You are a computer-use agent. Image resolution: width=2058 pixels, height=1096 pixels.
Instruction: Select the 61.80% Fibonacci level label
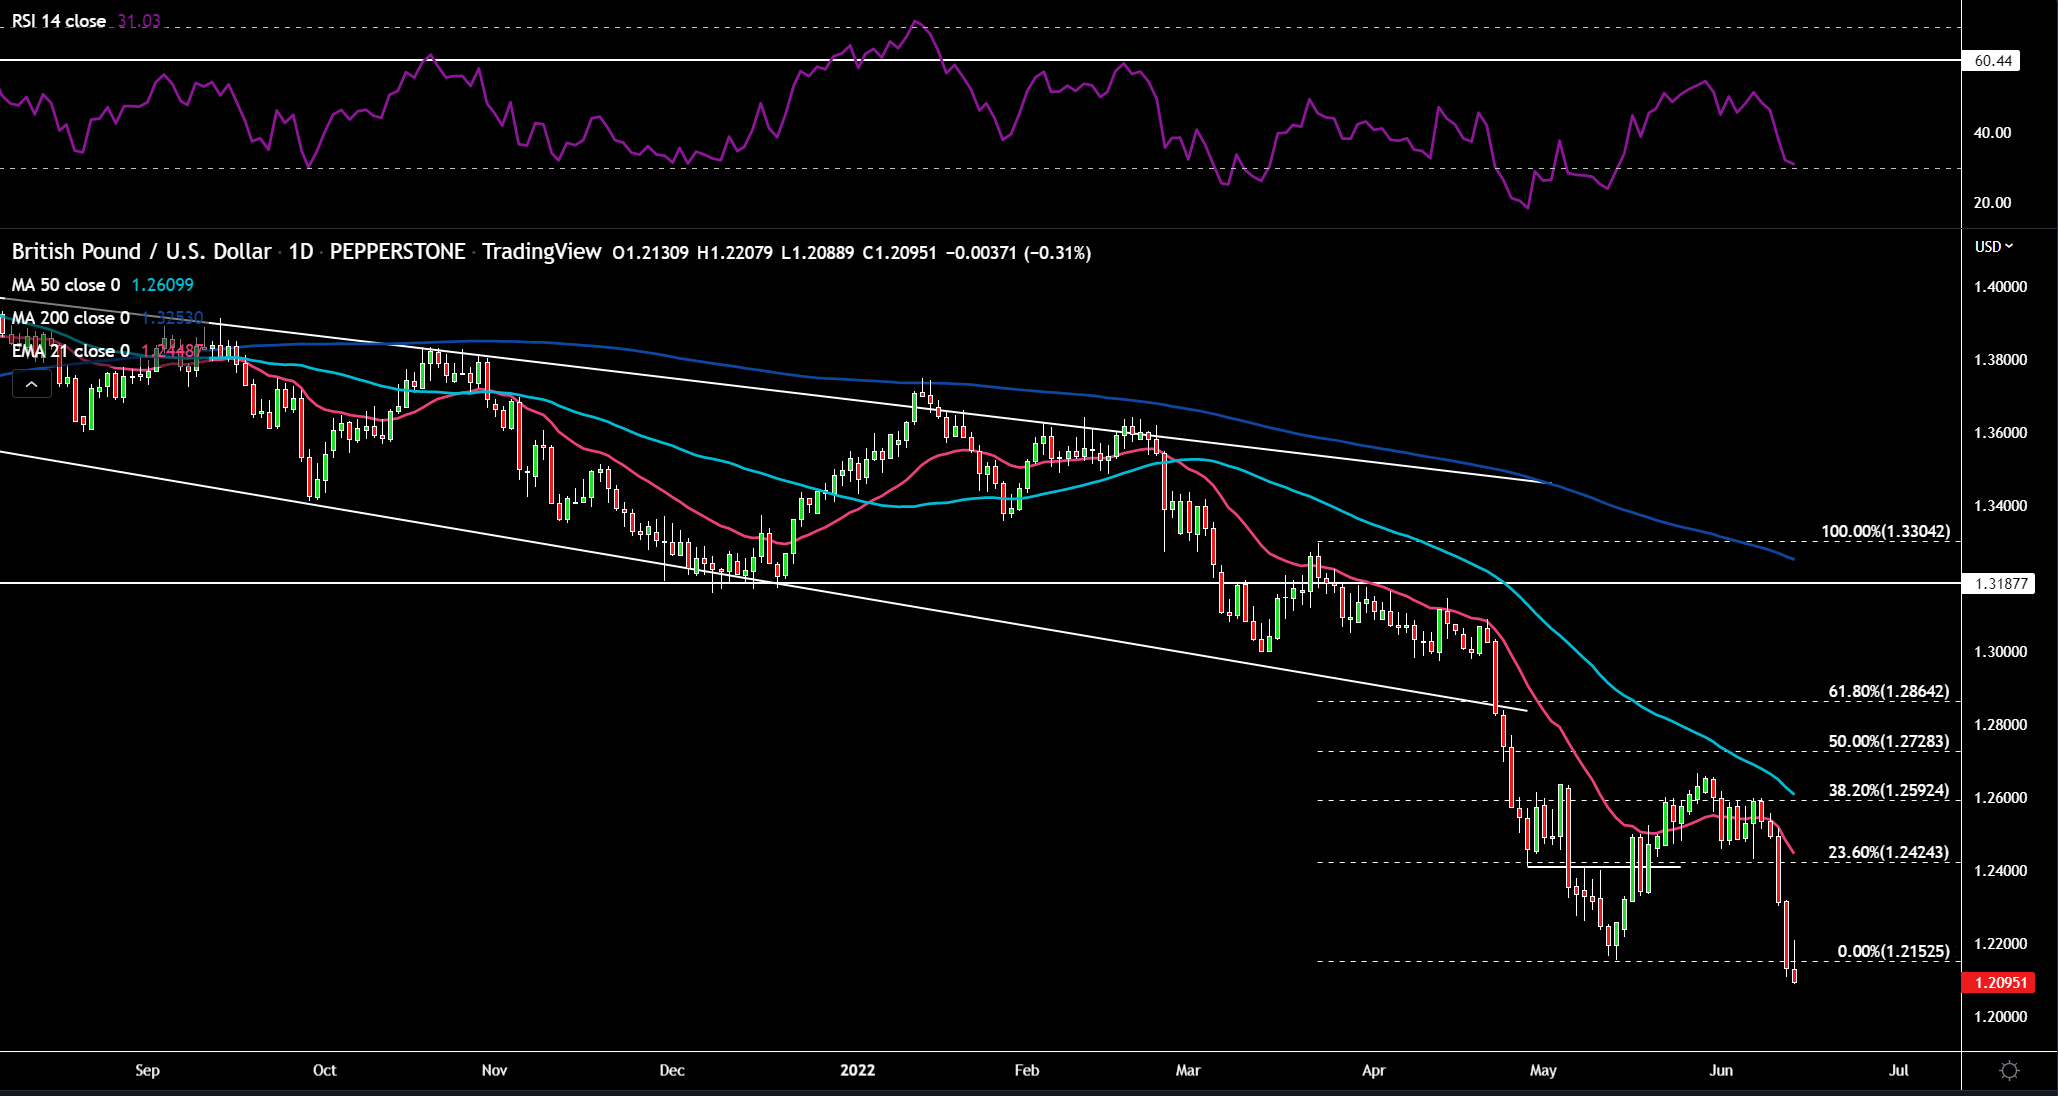(1889, 691)
